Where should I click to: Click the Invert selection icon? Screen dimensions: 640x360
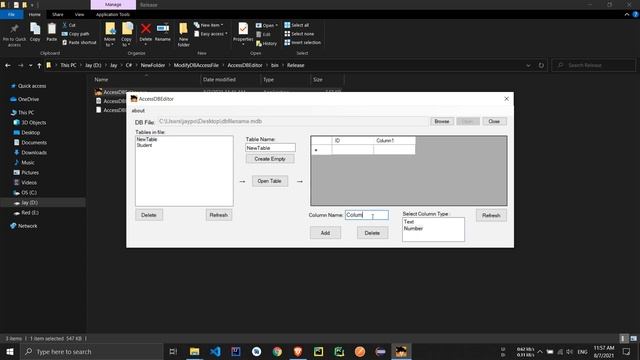[x=287, y=42]
